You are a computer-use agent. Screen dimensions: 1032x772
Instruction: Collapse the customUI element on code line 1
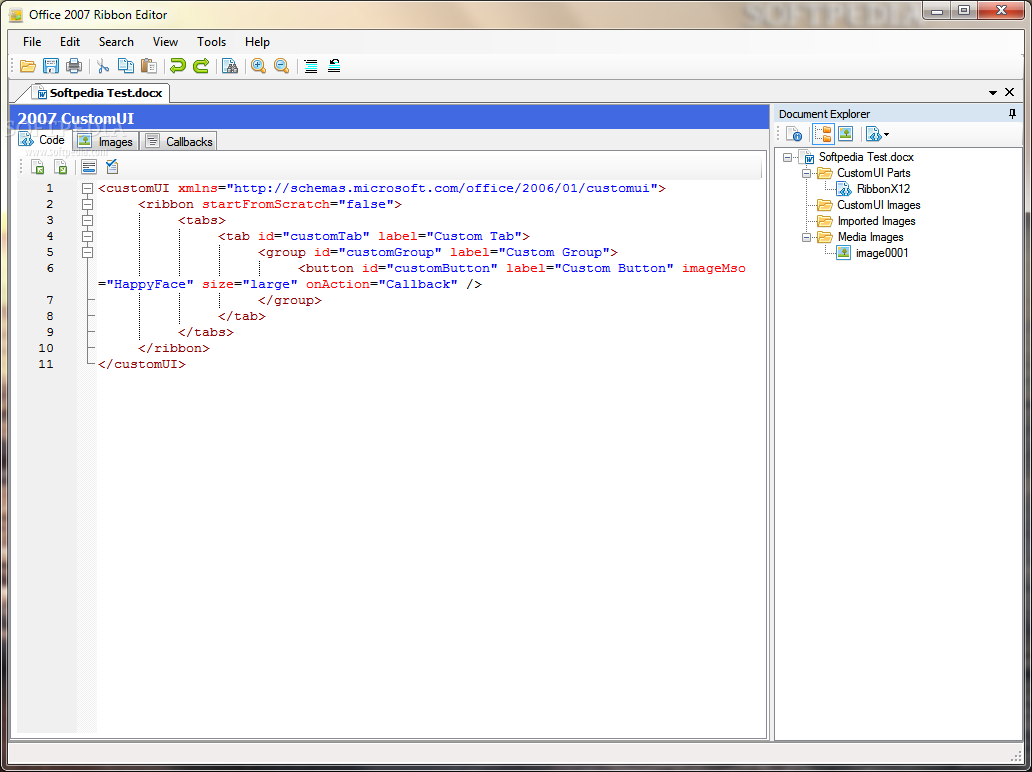88,188
